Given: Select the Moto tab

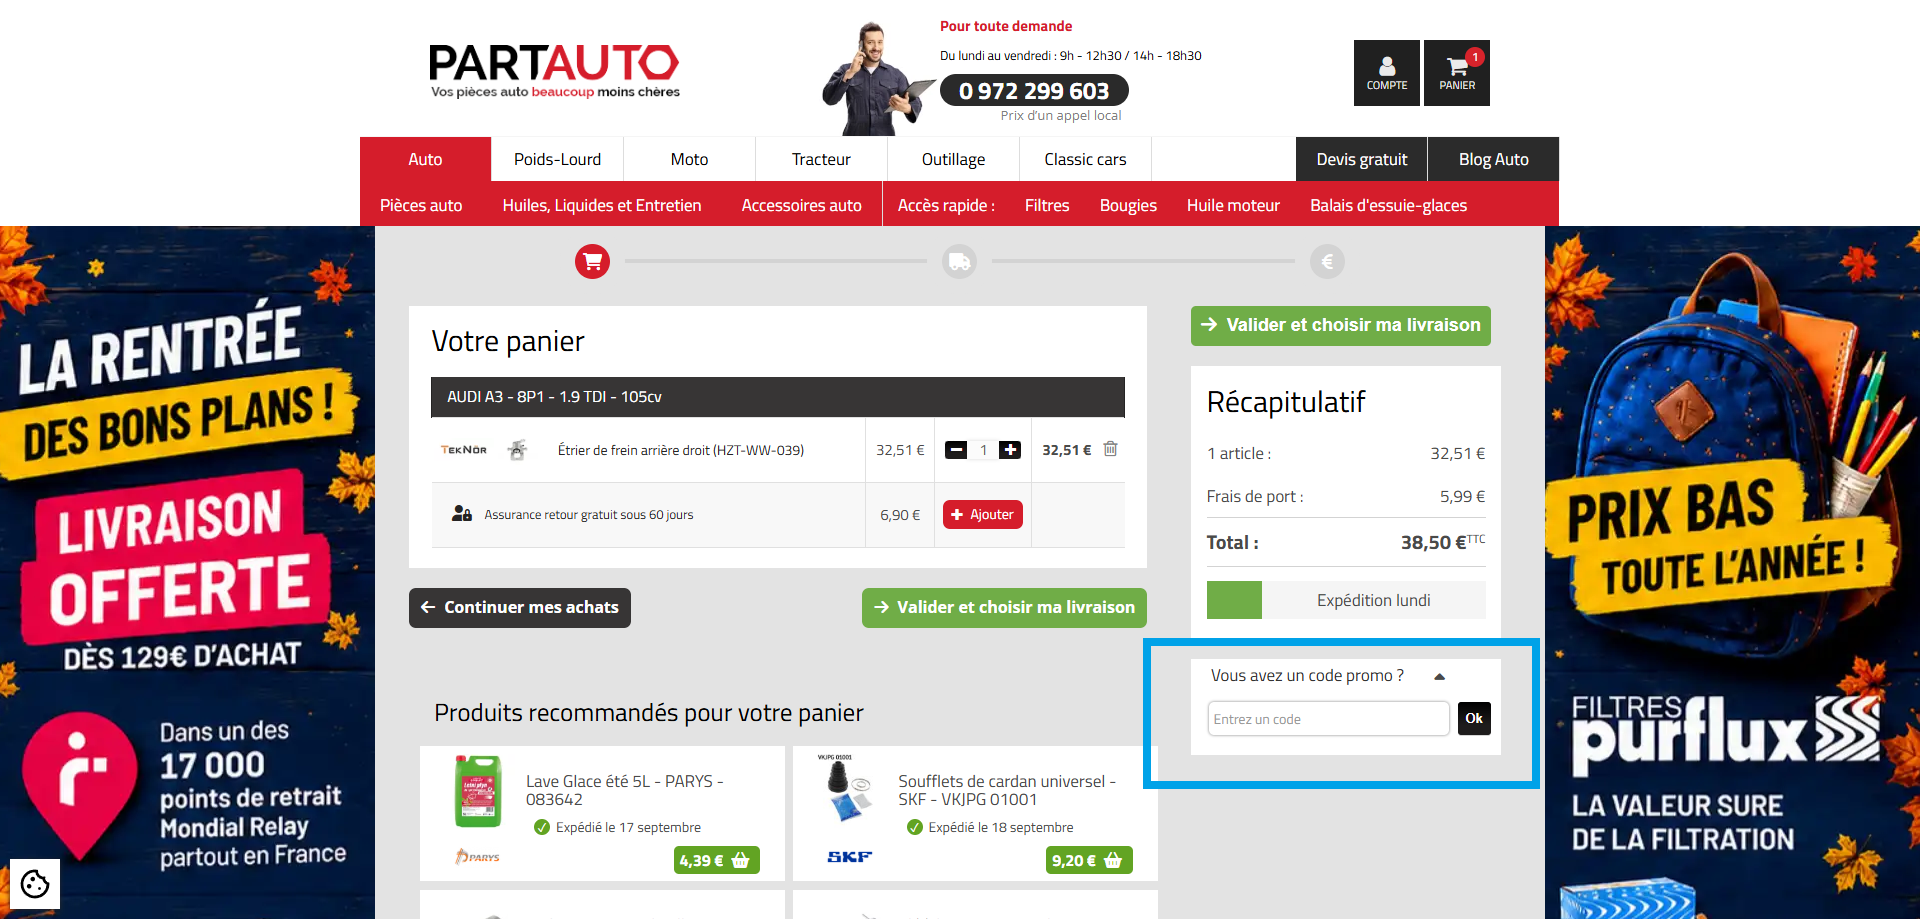Looking at the screenshot, I should click(689, 159).
